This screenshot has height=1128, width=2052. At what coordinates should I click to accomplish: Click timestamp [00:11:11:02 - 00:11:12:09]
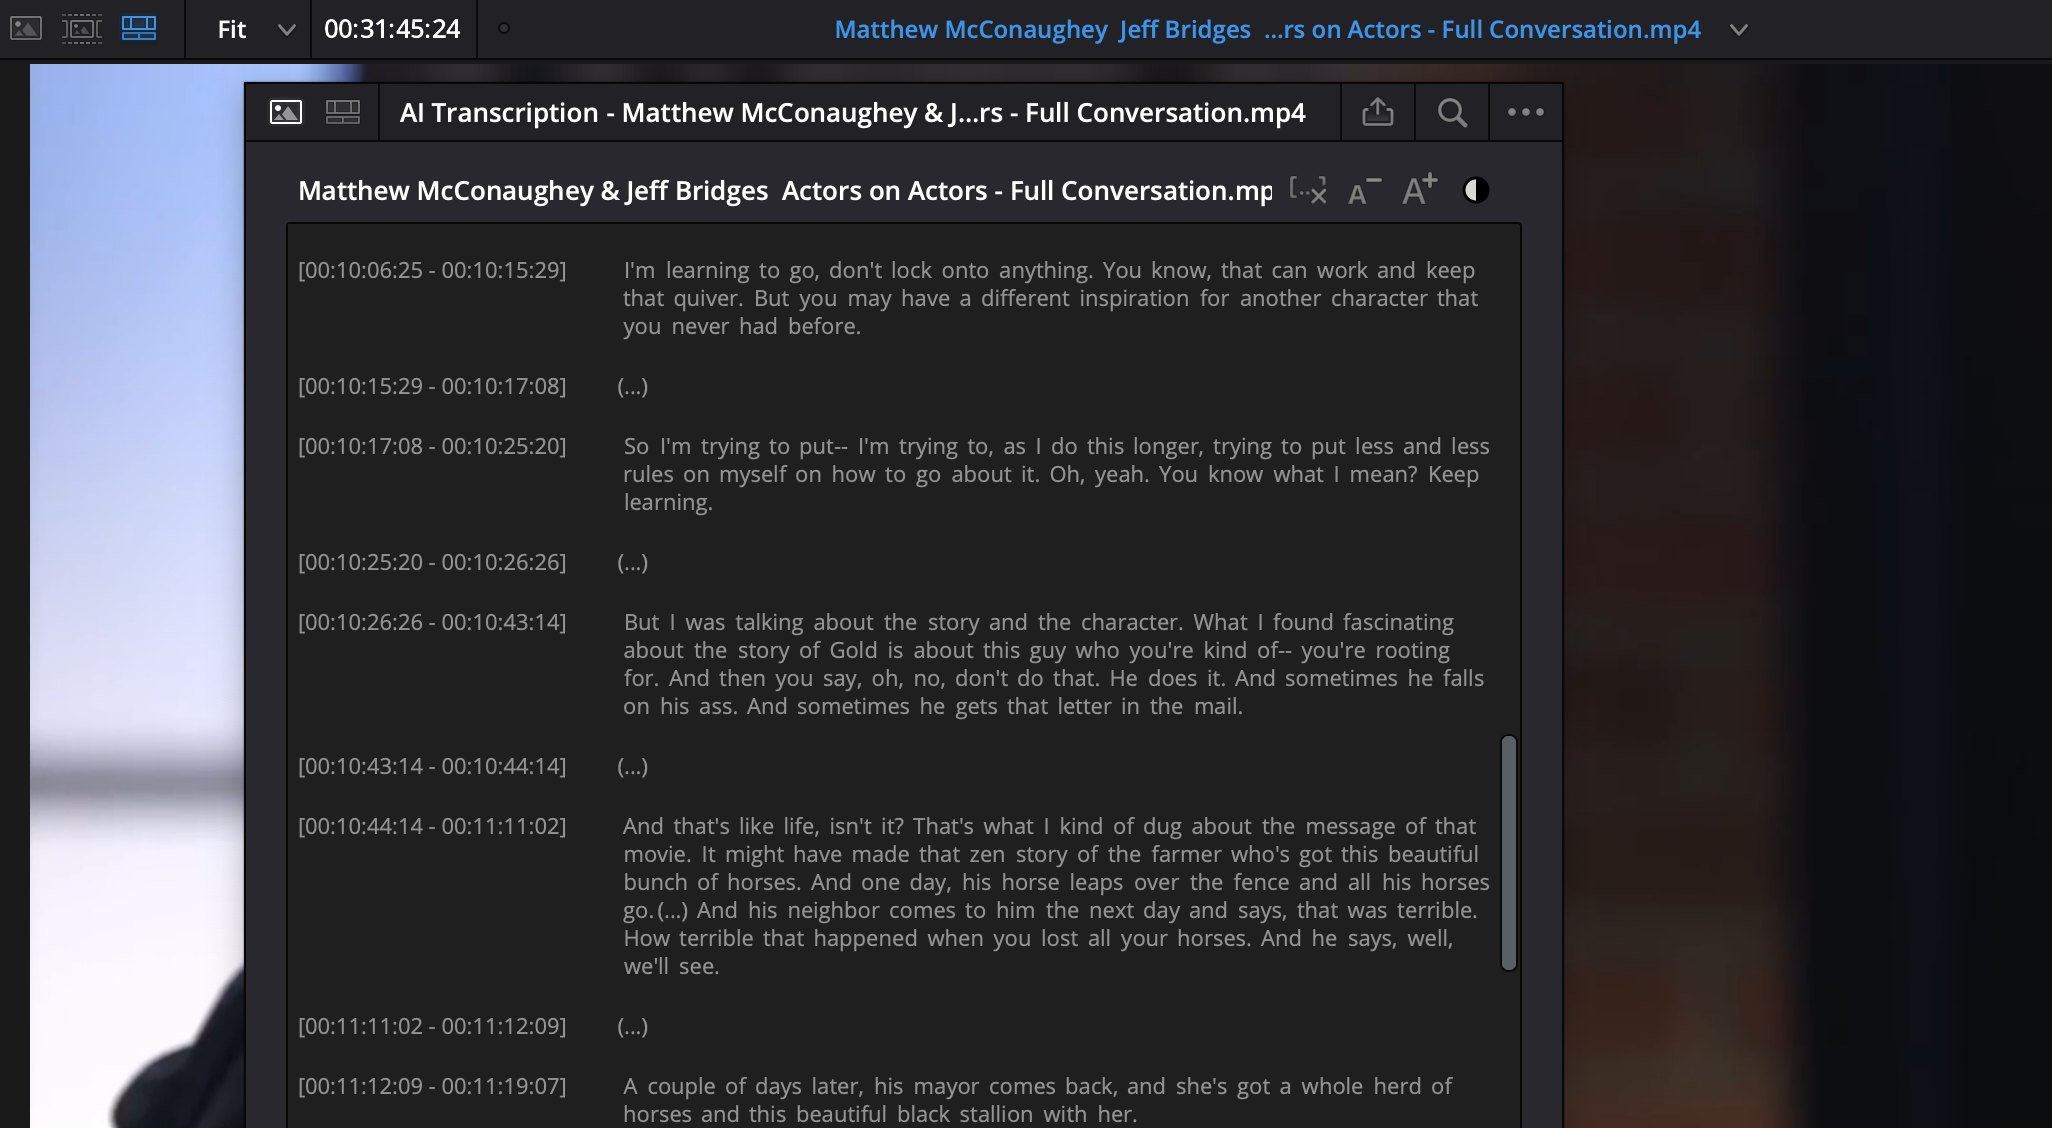pos(432,1026)
